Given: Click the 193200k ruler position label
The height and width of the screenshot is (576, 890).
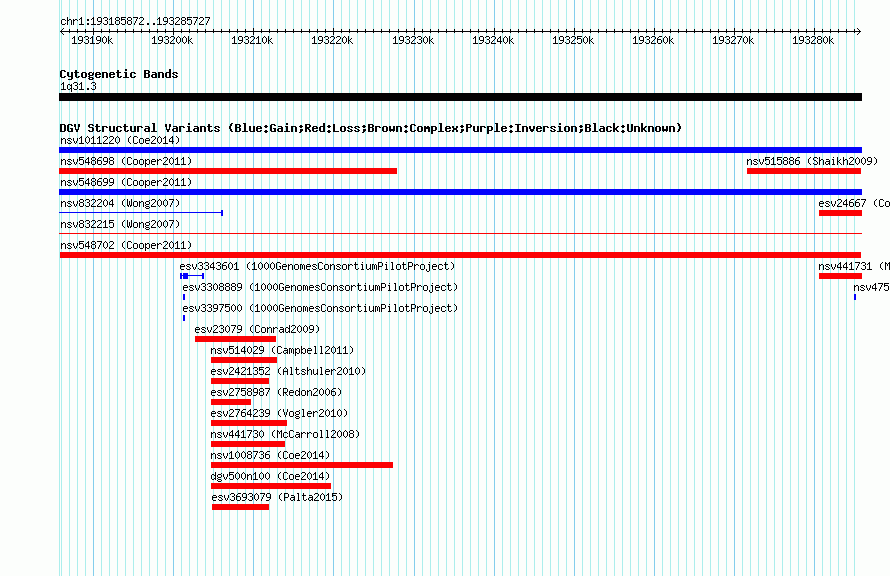Looking at the screenshot, I should pos(172,40).
